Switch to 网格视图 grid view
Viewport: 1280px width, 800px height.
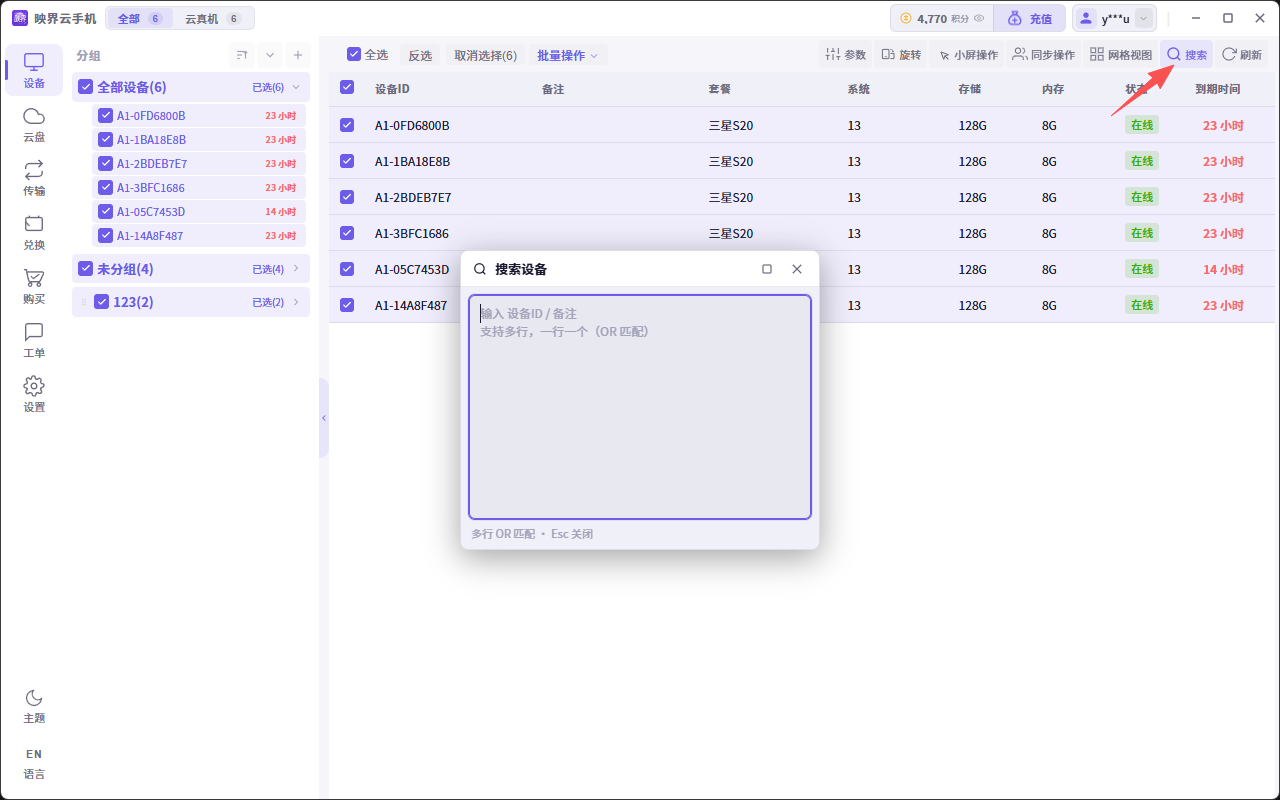1121,55
